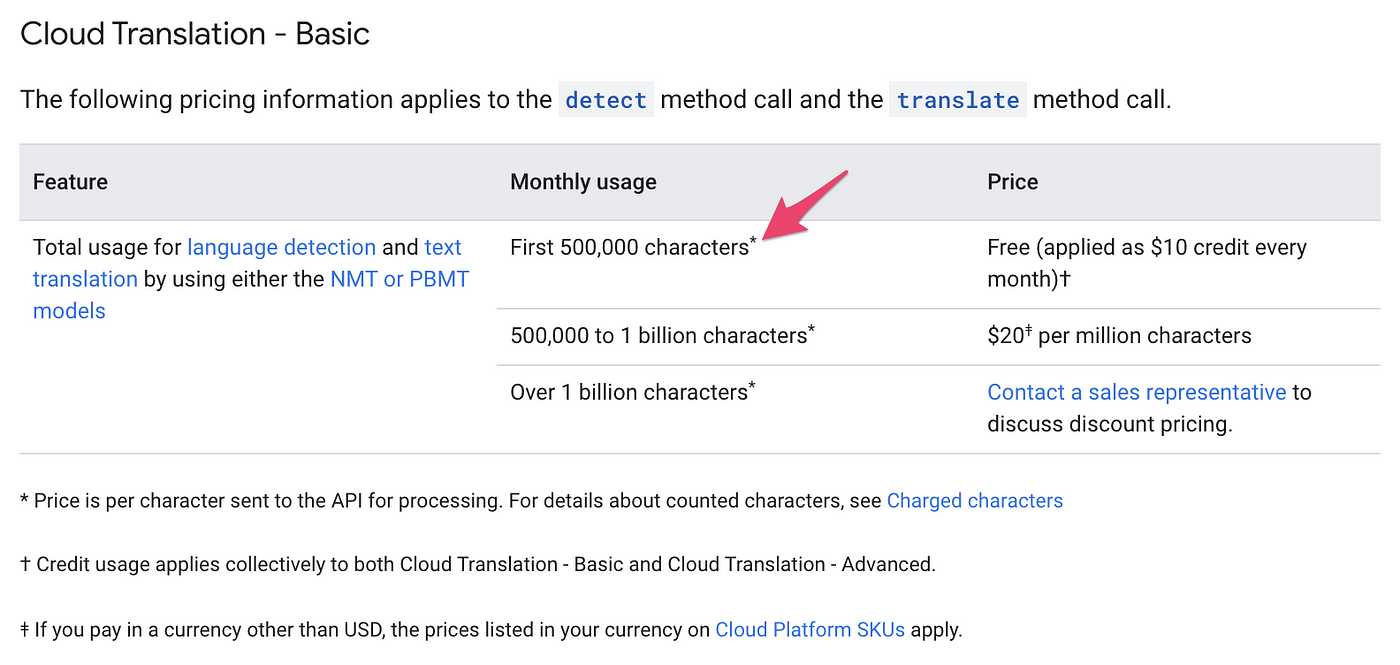Click the detect method code label
Viewport: 1400px width, 665px height.
[x=606, y=100]
